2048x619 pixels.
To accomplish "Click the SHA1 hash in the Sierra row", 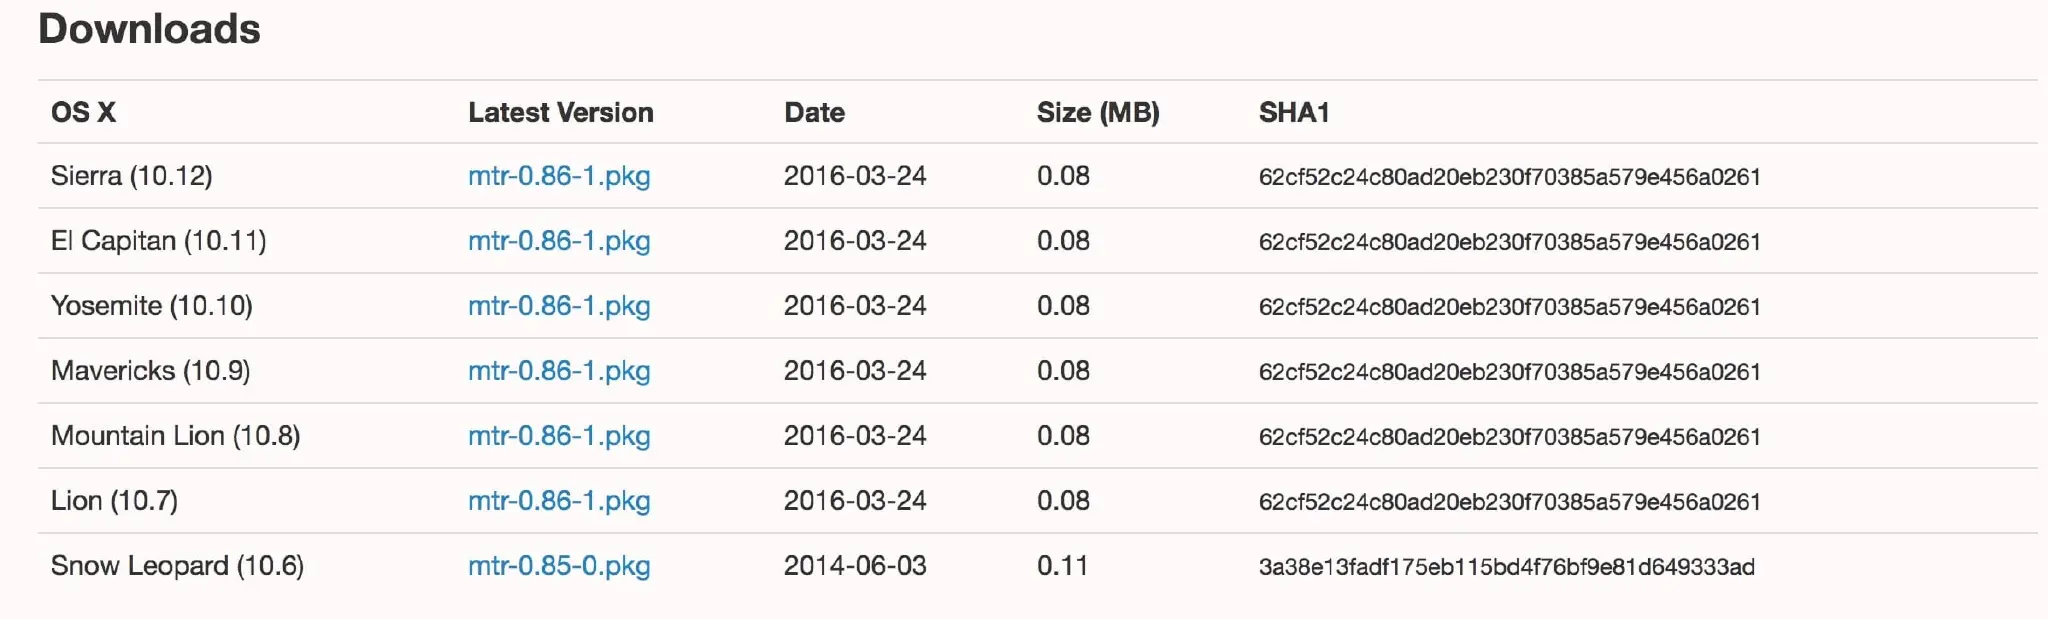I will coord(1509,177).
